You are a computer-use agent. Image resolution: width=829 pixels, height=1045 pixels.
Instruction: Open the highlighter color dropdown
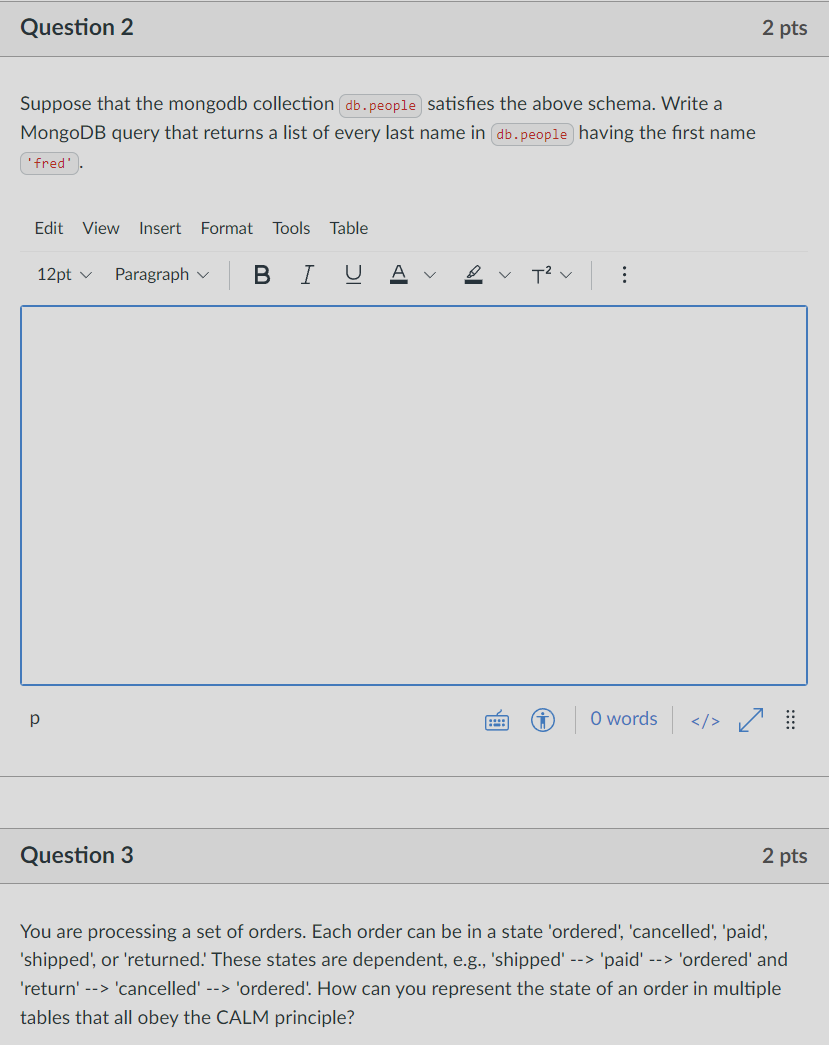pos(505,274)
